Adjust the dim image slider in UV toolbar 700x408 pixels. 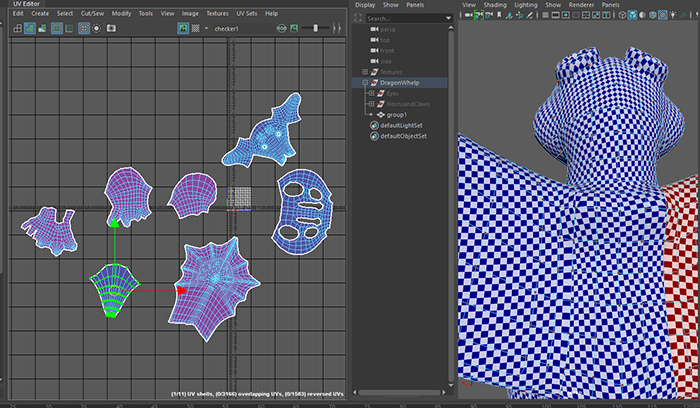[315, 28]
